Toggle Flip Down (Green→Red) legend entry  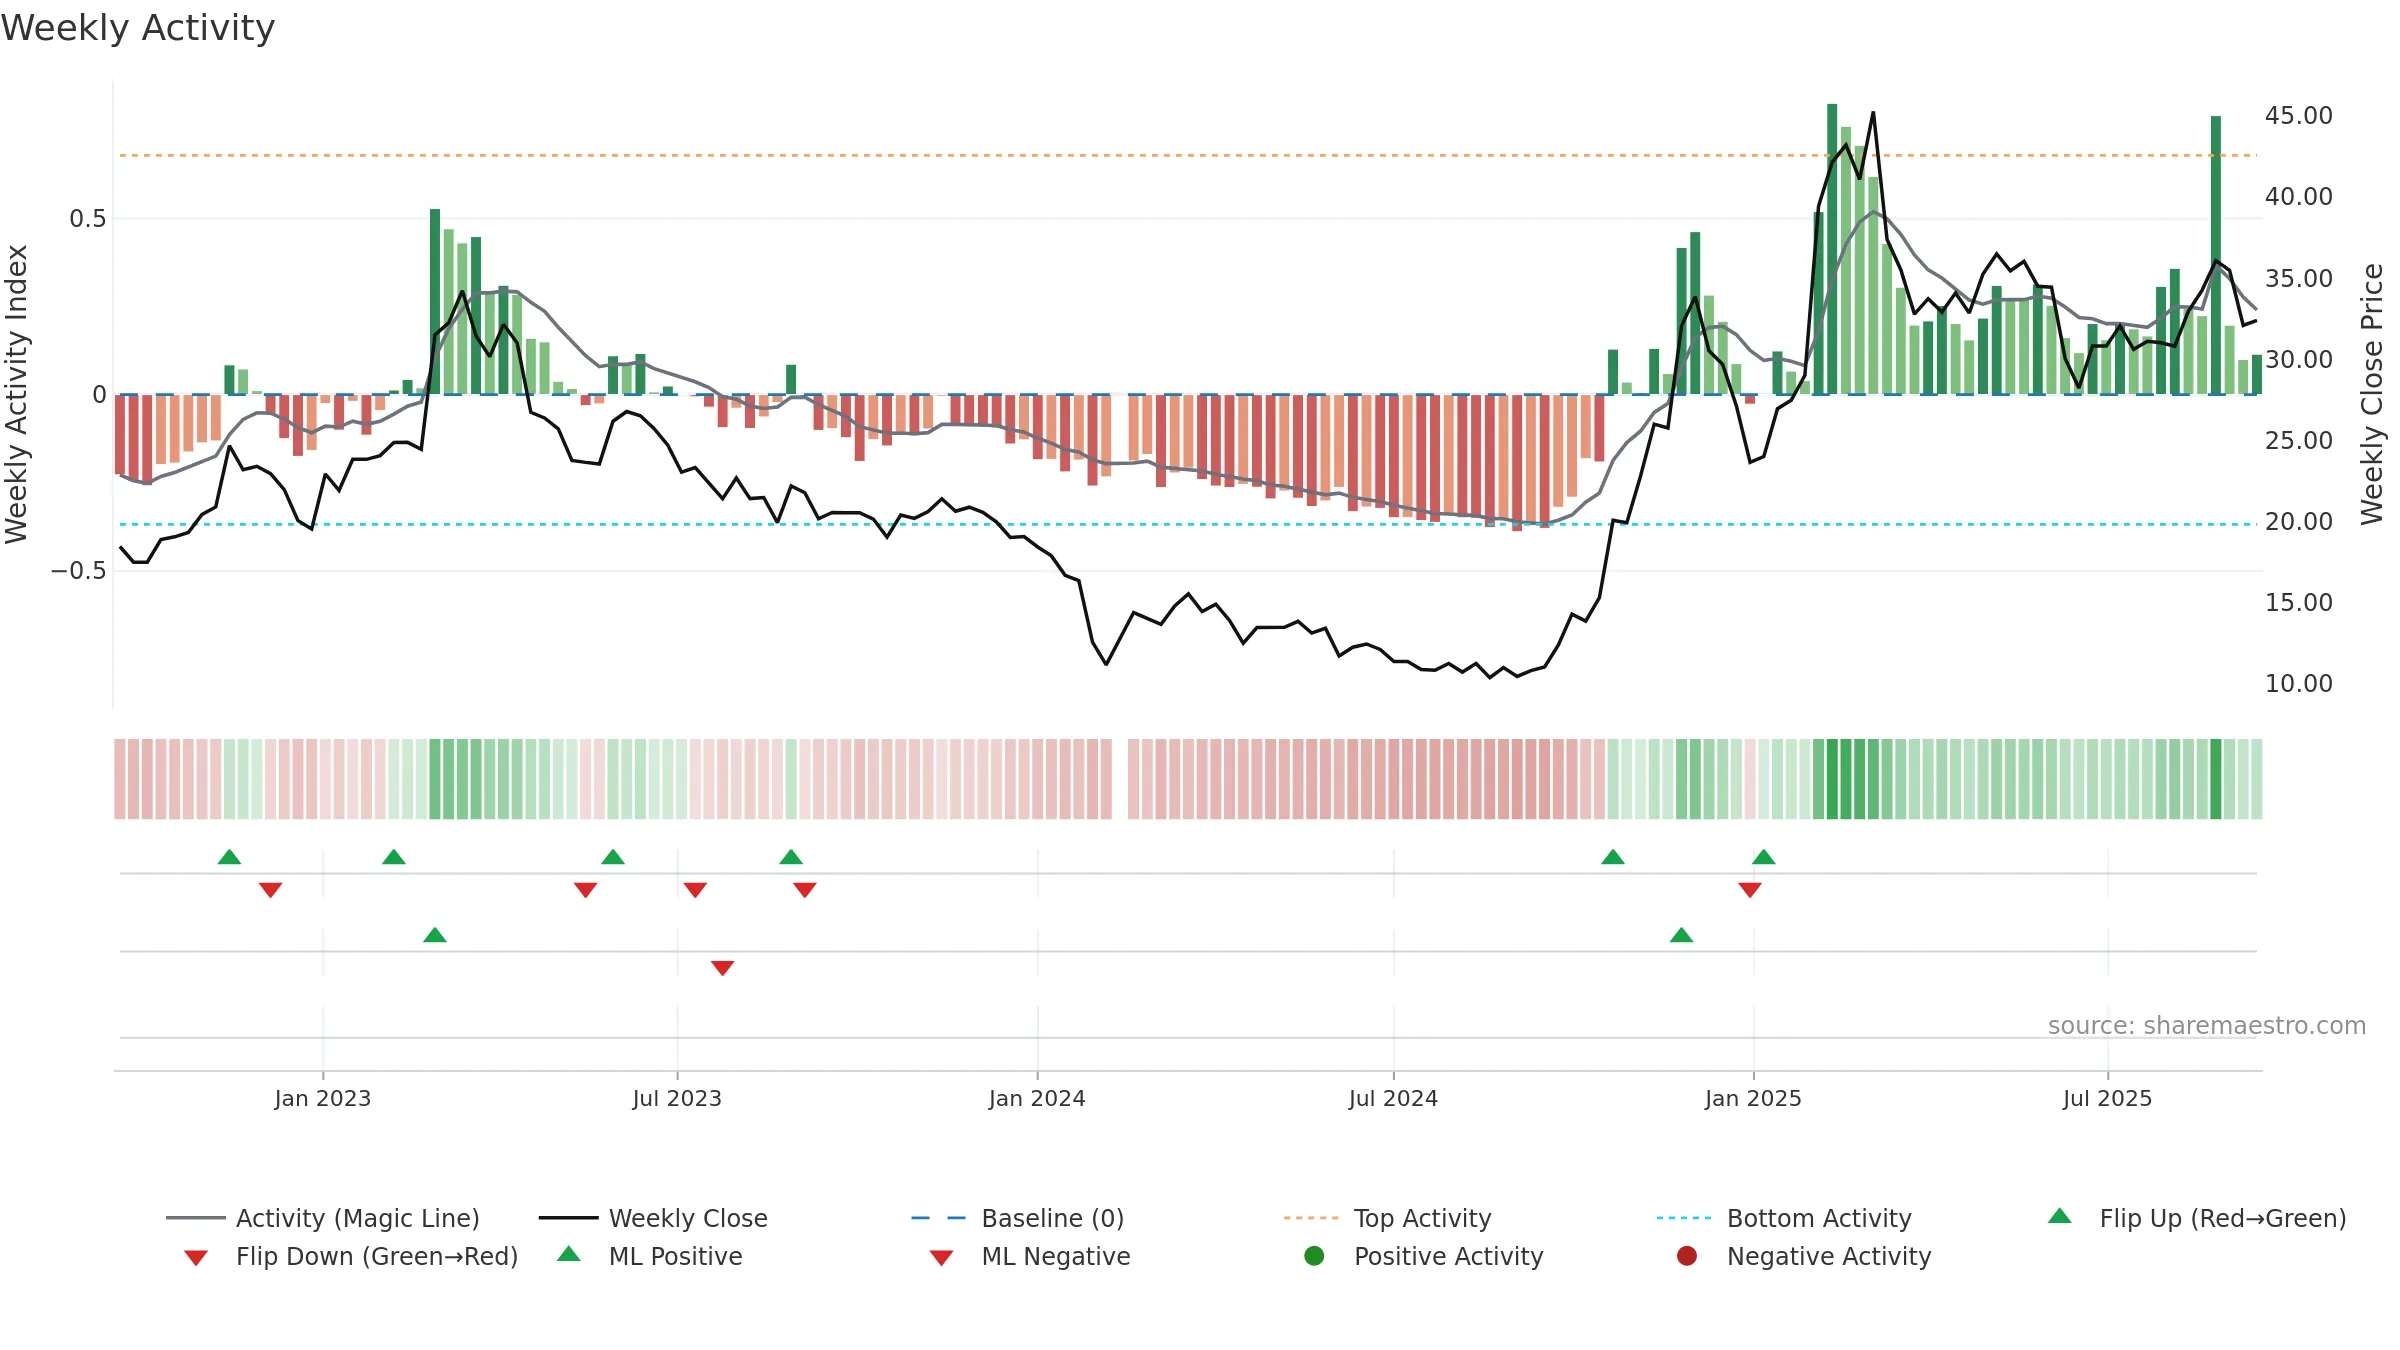click(351, 1256)
